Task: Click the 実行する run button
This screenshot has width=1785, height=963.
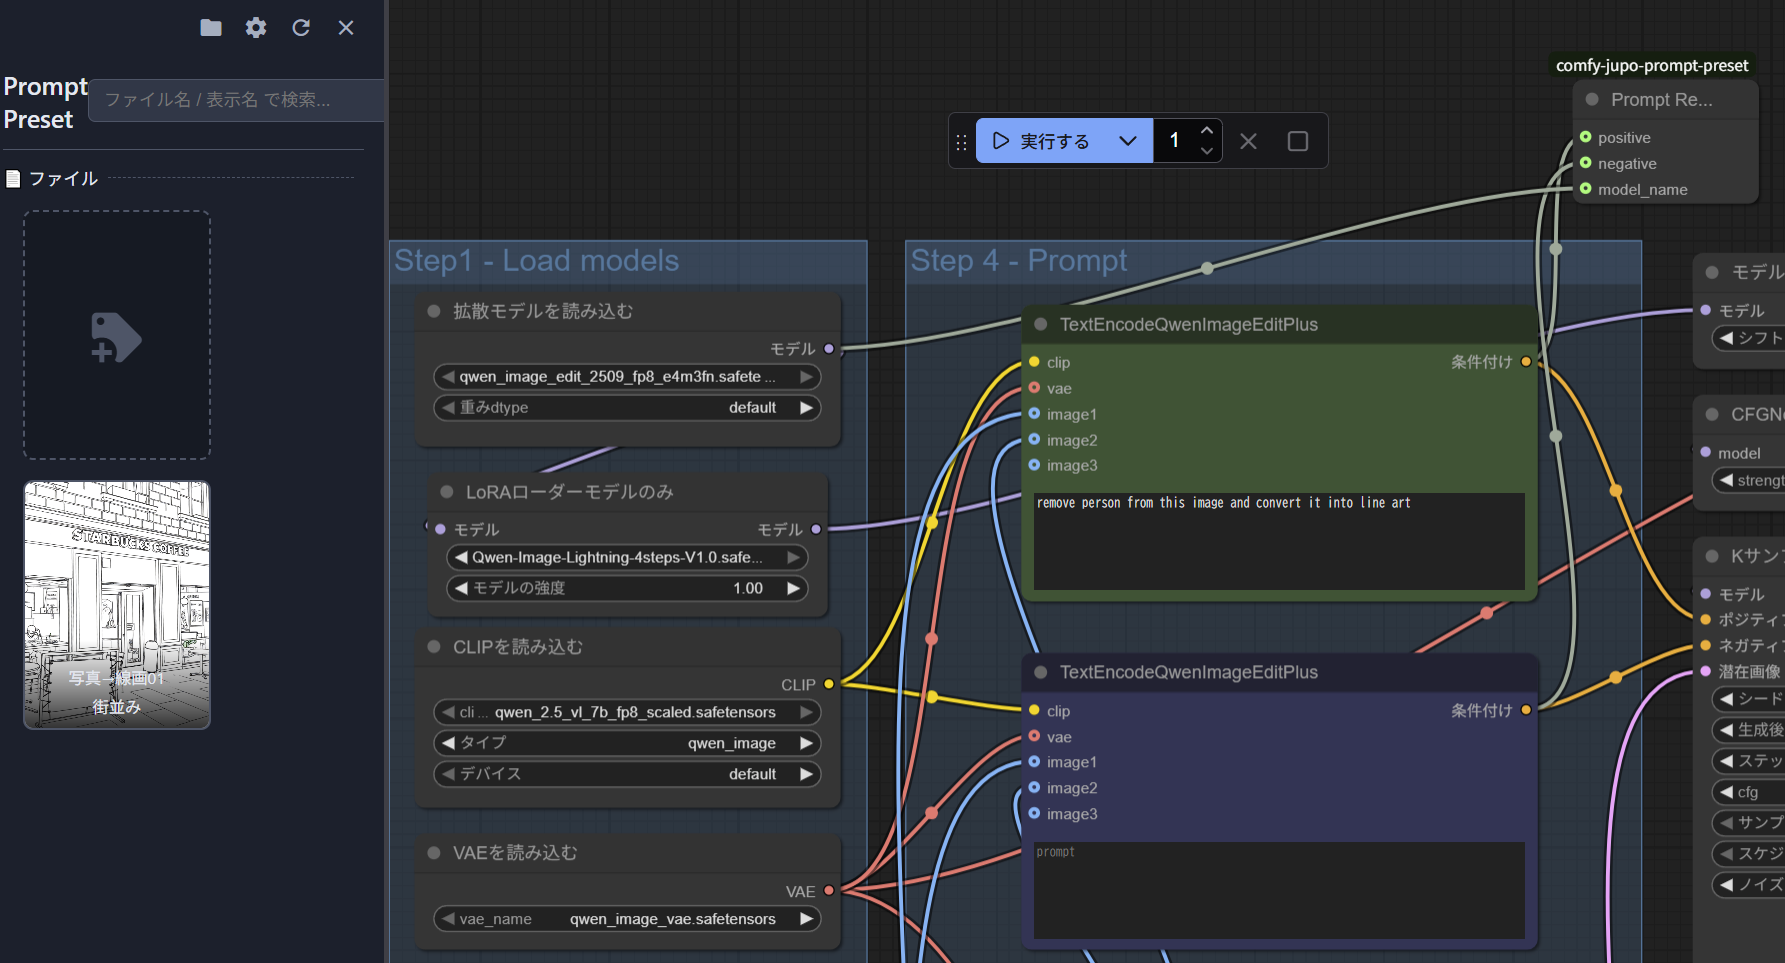Action: pyautogui.click(x=1041, y=141)
